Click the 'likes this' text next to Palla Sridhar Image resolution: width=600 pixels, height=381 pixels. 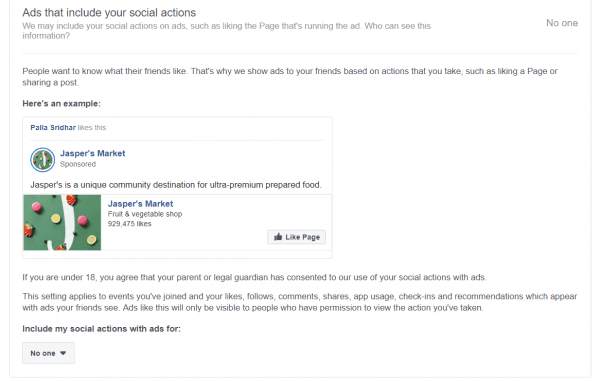pos(92,127)
